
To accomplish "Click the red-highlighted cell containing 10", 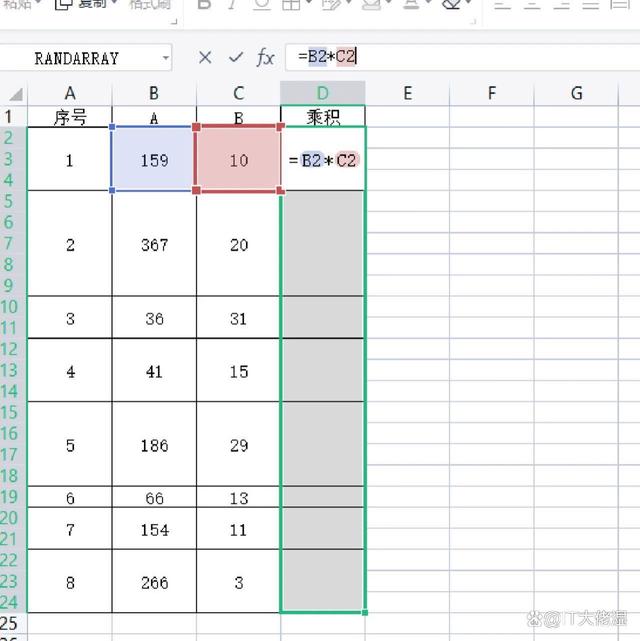I will click(238, 159).
